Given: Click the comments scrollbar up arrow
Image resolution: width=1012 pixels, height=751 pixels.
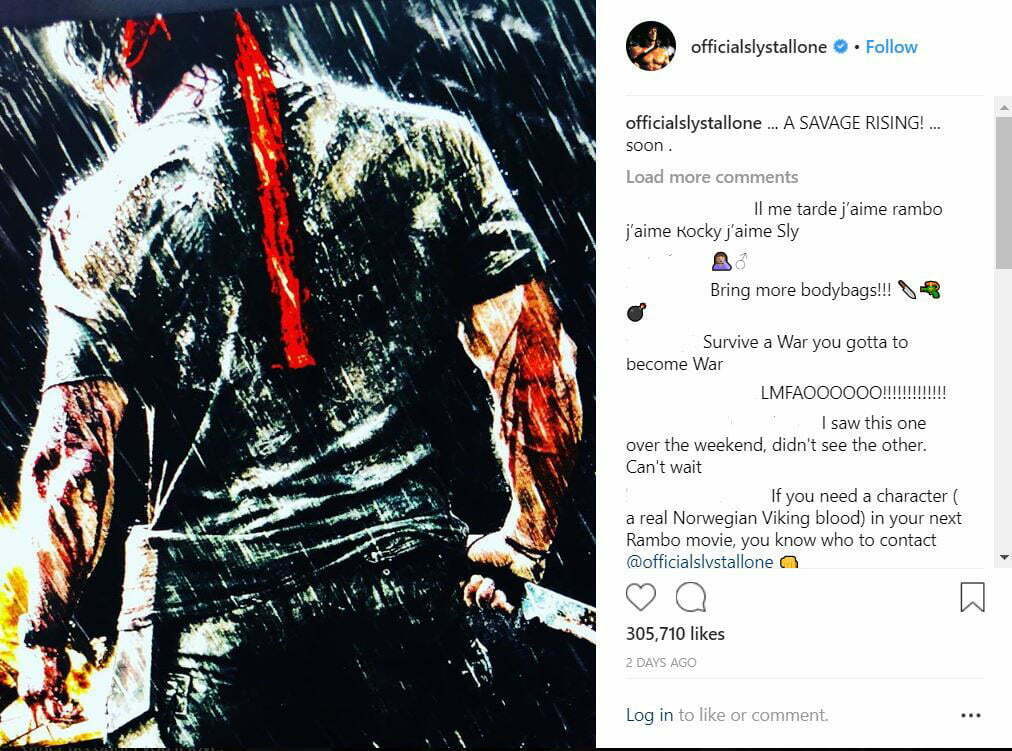Looking at the screenshot, I should click(1004, 106).
